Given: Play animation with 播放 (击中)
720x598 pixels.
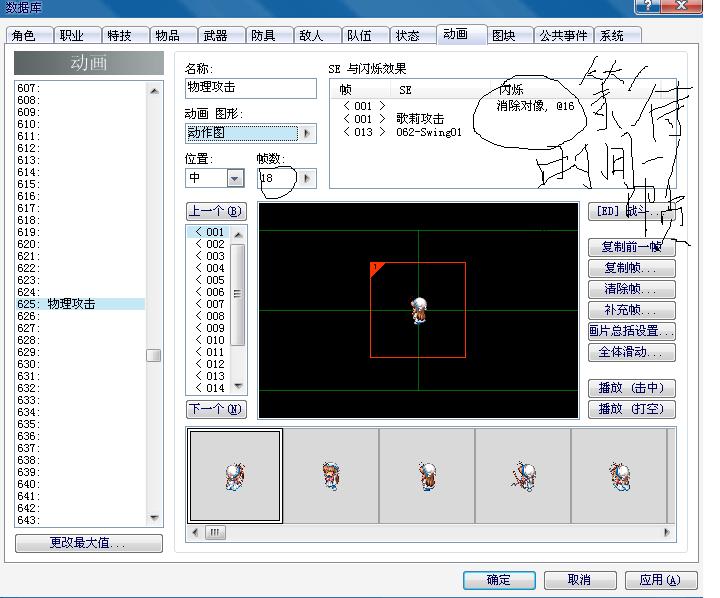Looking at the screenshot, I should click(631, 388).
